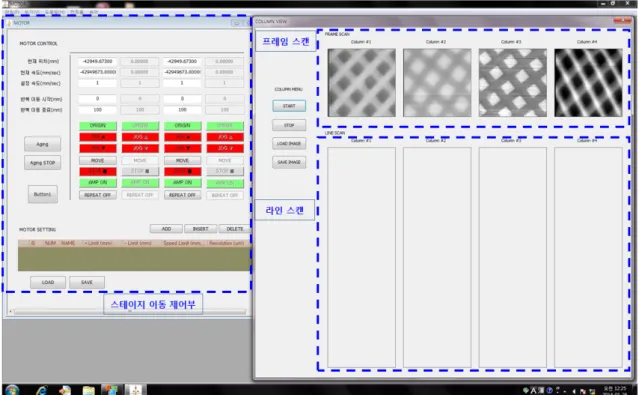The width and height of the screenshot is (639, 395).
Task: Click STOP in the Column Menu
Action: tap(289, 125)
